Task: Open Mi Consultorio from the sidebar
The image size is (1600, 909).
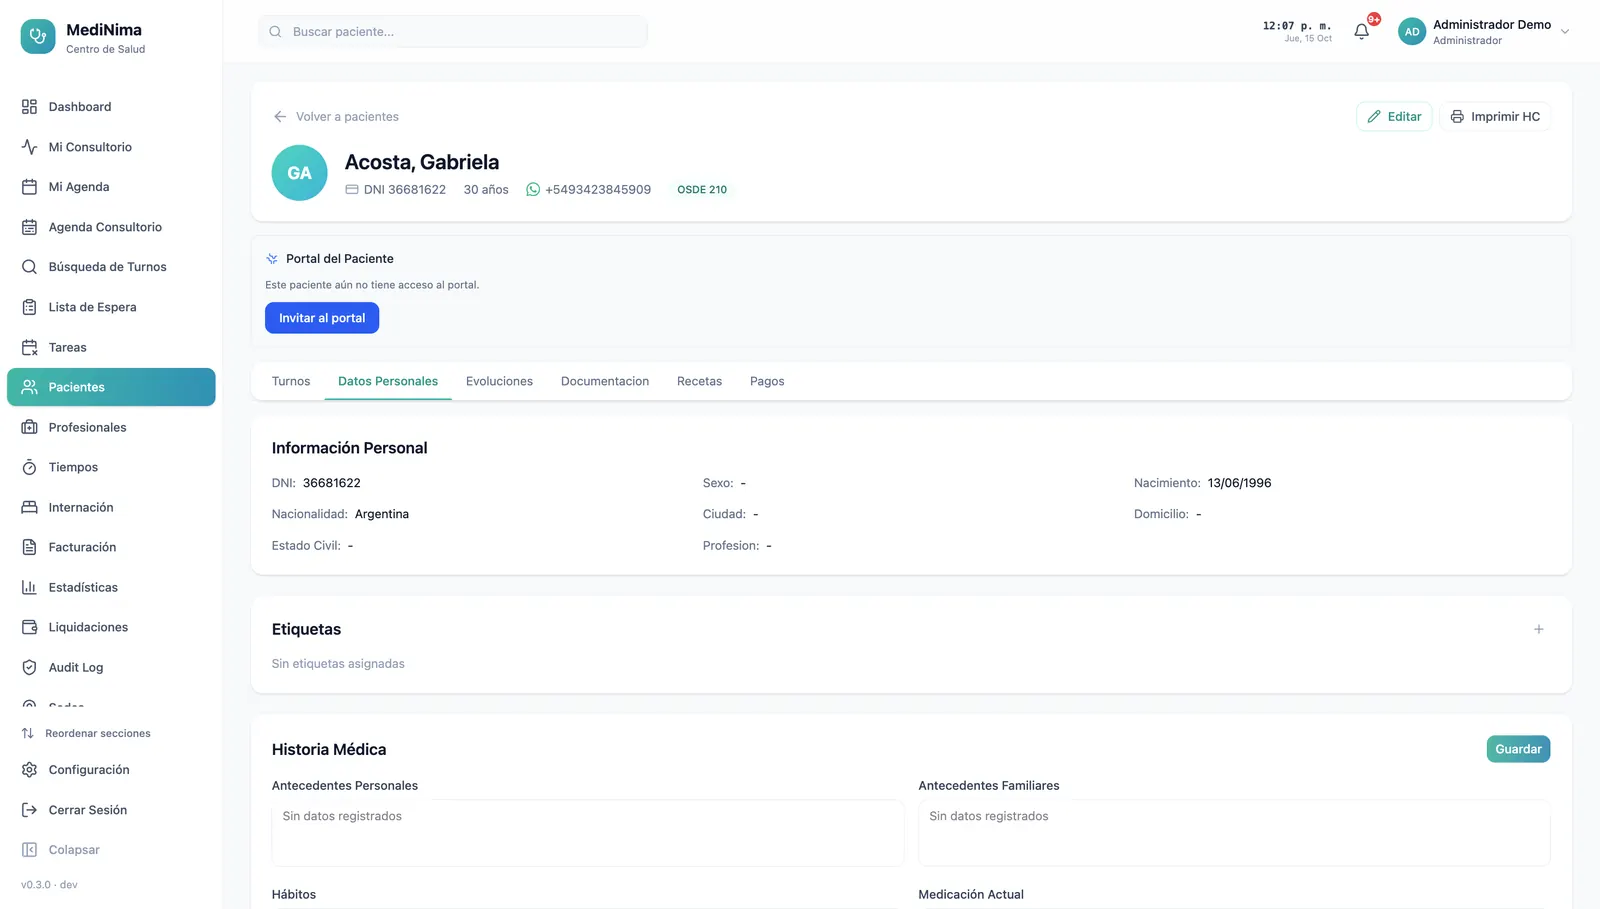Action: point(111,147)
